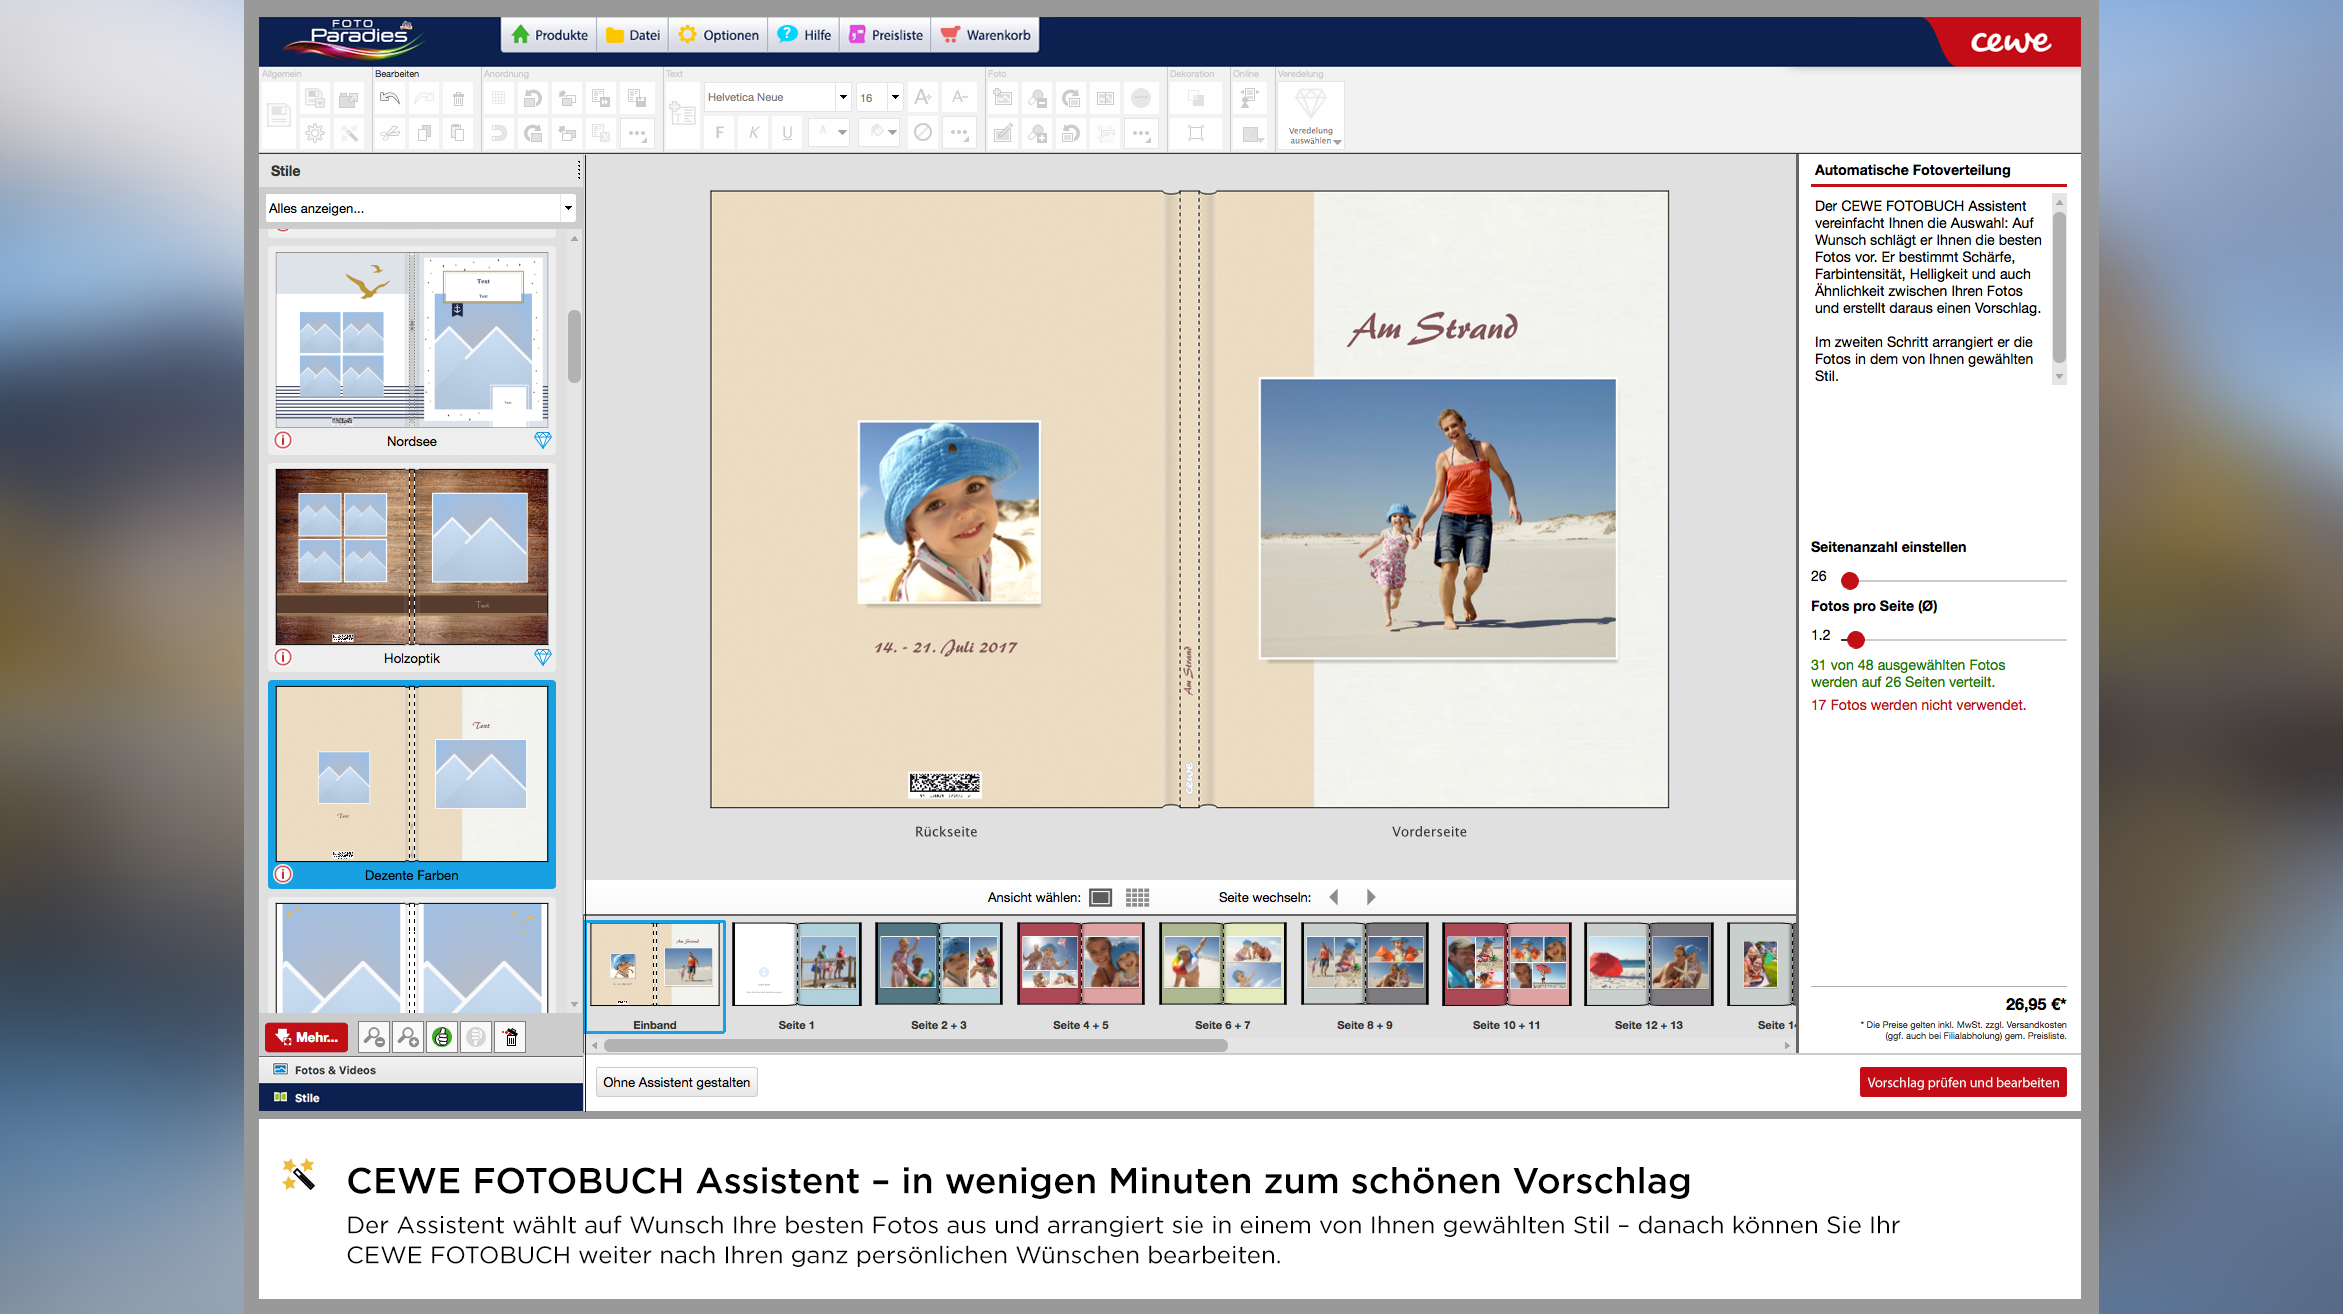
Task: Toggle the Bold F text button
Action: pyautogui.click(x=719, y=132)
